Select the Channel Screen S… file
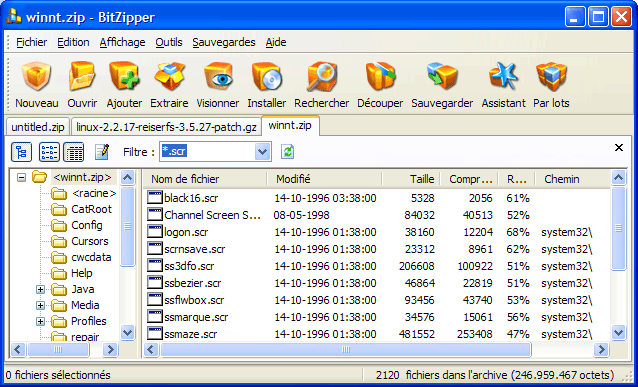The height and width of the screenshot is (387, 638). pos(212,215)
